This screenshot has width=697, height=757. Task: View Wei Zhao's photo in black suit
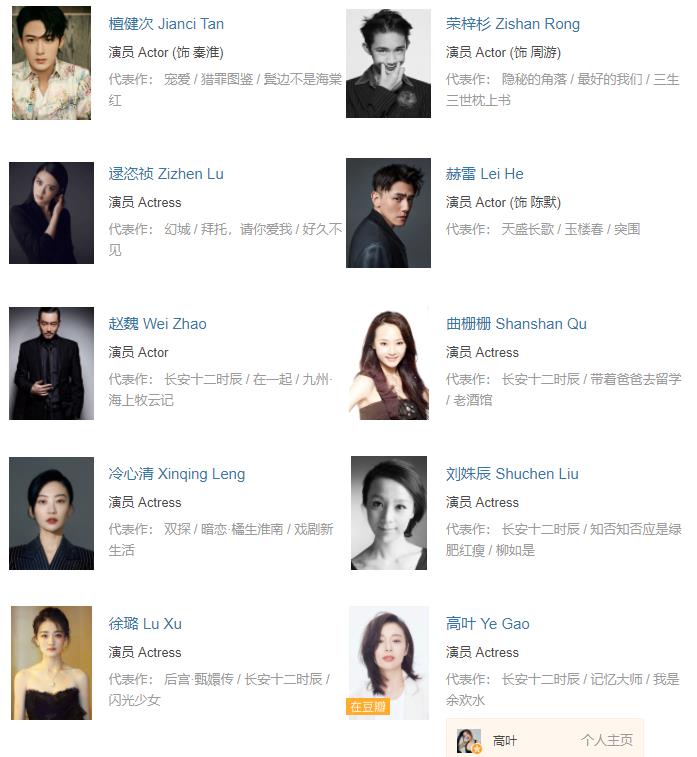[x=51, y=363]
